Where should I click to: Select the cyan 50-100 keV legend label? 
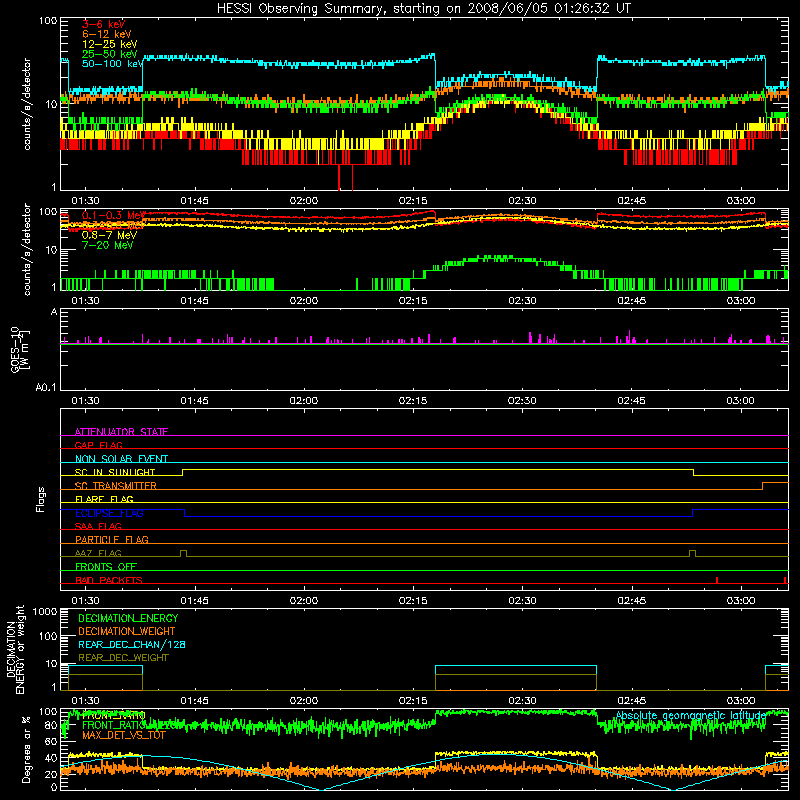coord(112,64)
